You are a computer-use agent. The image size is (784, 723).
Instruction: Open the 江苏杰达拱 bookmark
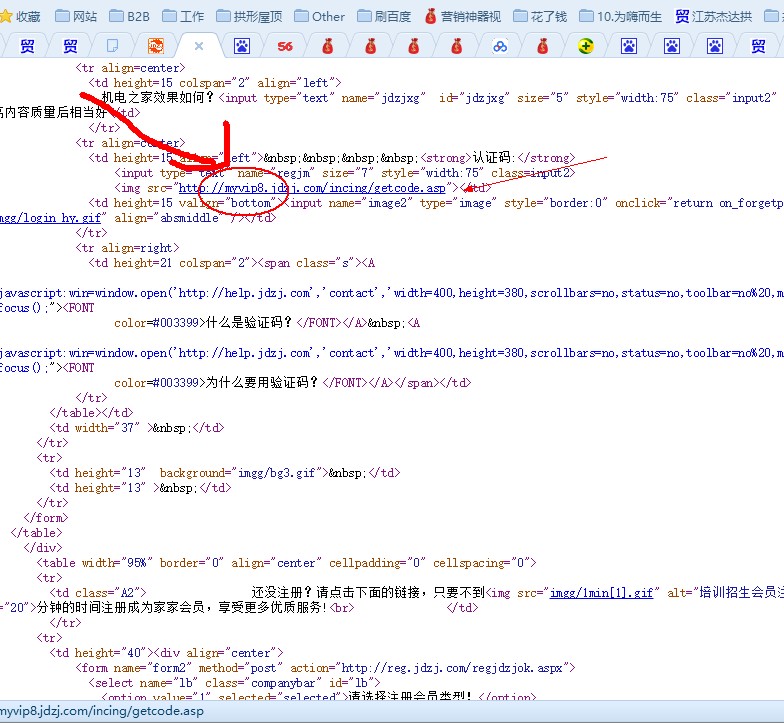coord(713,16)
